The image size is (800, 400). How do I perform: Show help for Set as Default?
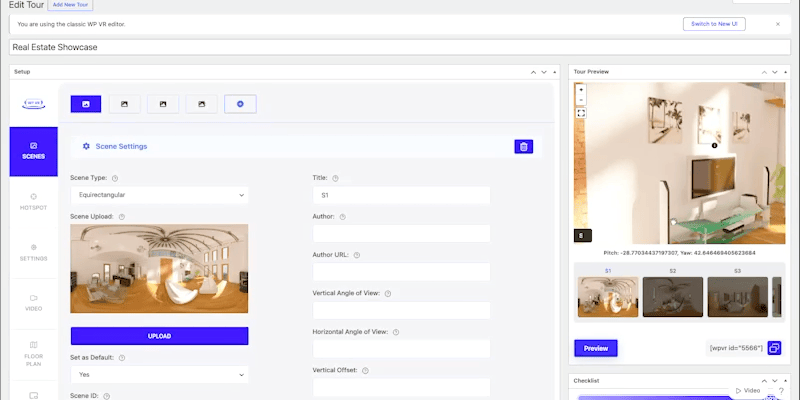[122, 358]
